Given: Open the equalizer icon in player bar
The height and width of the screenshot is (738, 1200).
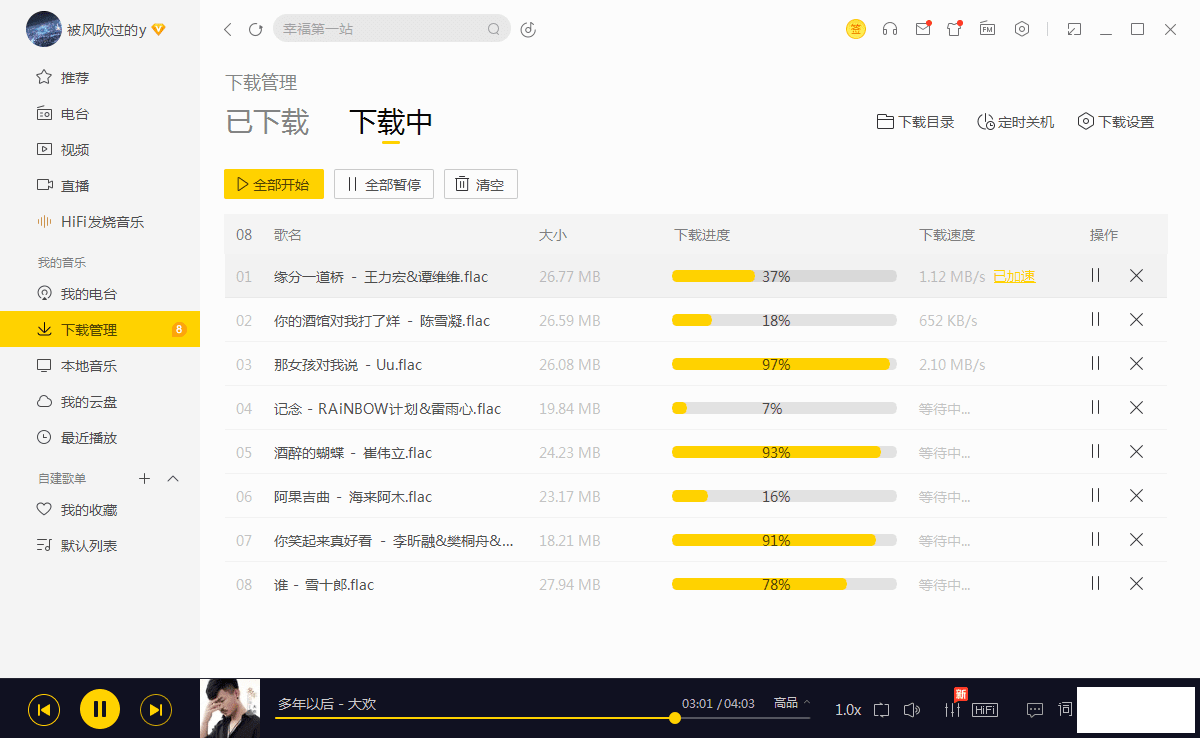Looking at the screenshot, I should [x=952, y=709].
